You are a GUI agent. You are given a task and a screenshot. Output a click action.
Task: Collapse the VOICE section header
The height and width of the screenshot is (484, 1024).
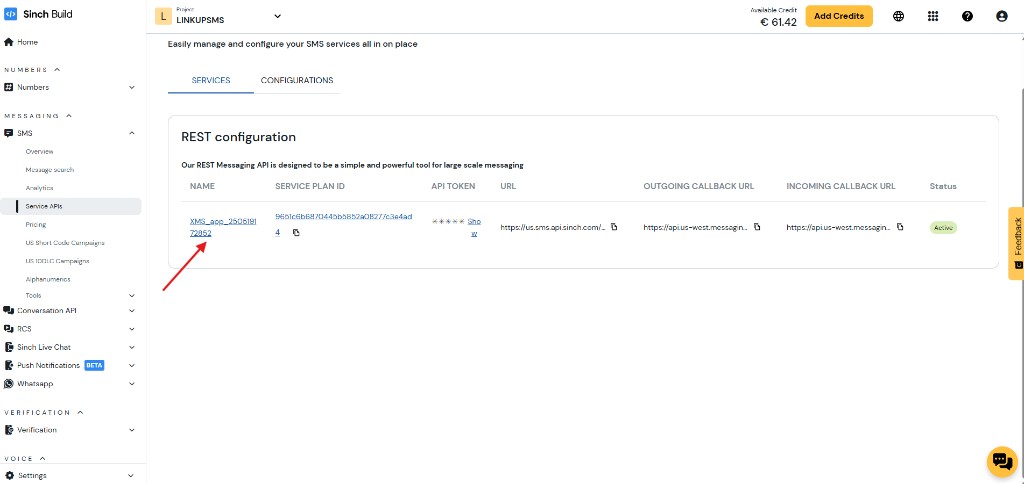point(25,459)
